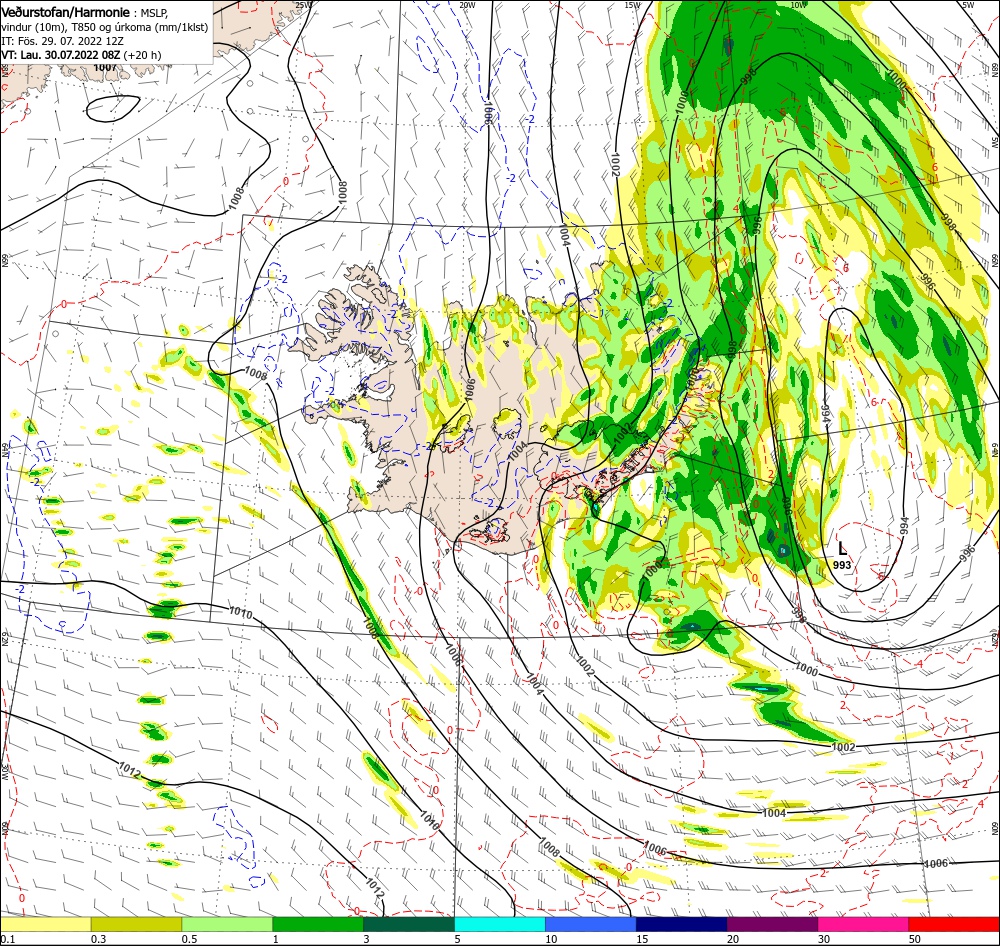Image resolution: width=1000 pixels, height=946 pixels.
Task: Click the '20W' longitude label
Action: click(x=467, y=4)
